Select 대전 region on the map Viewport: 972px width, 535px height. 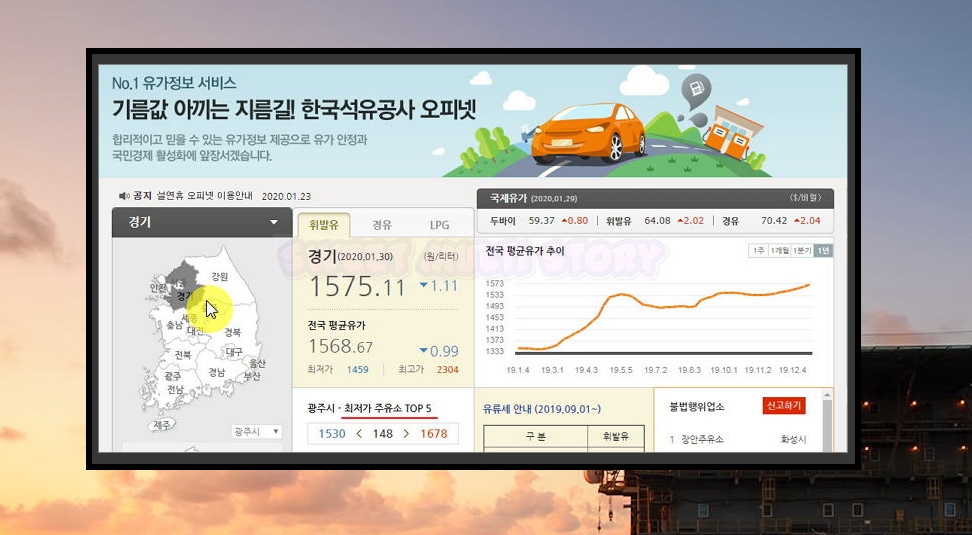click(x=195, y=331)
